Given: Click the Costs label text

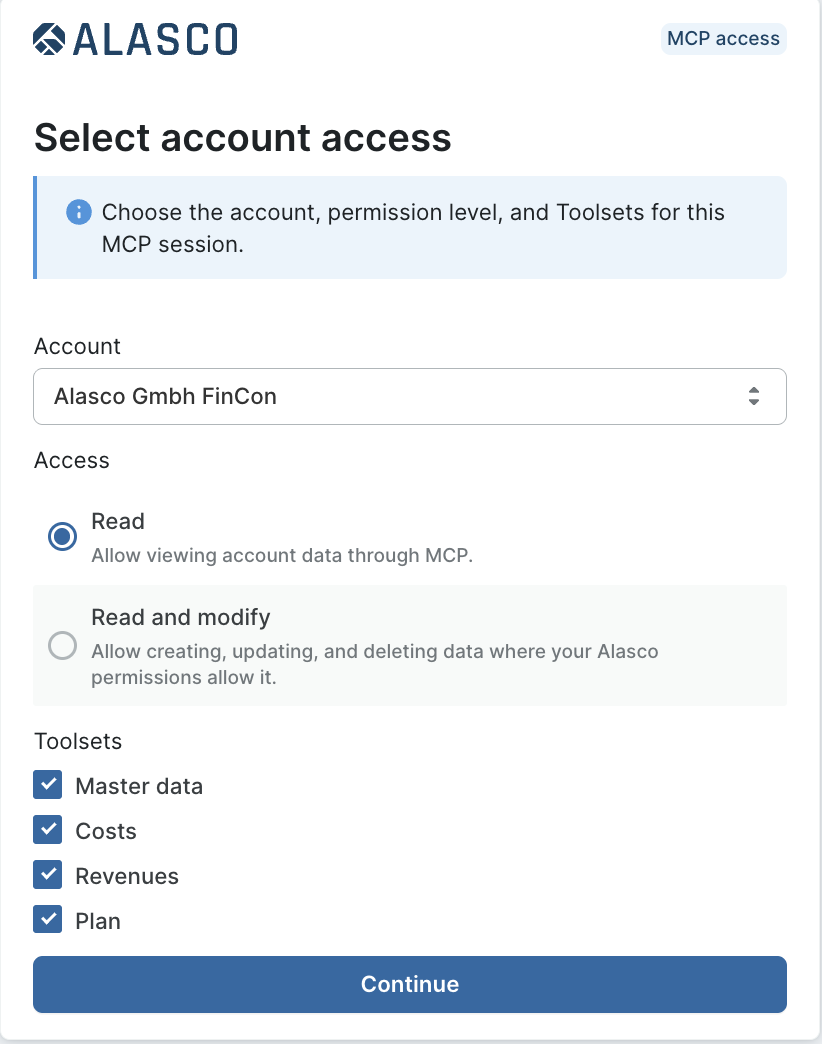Looking at the screenshot, I should (x=106, y=831).
